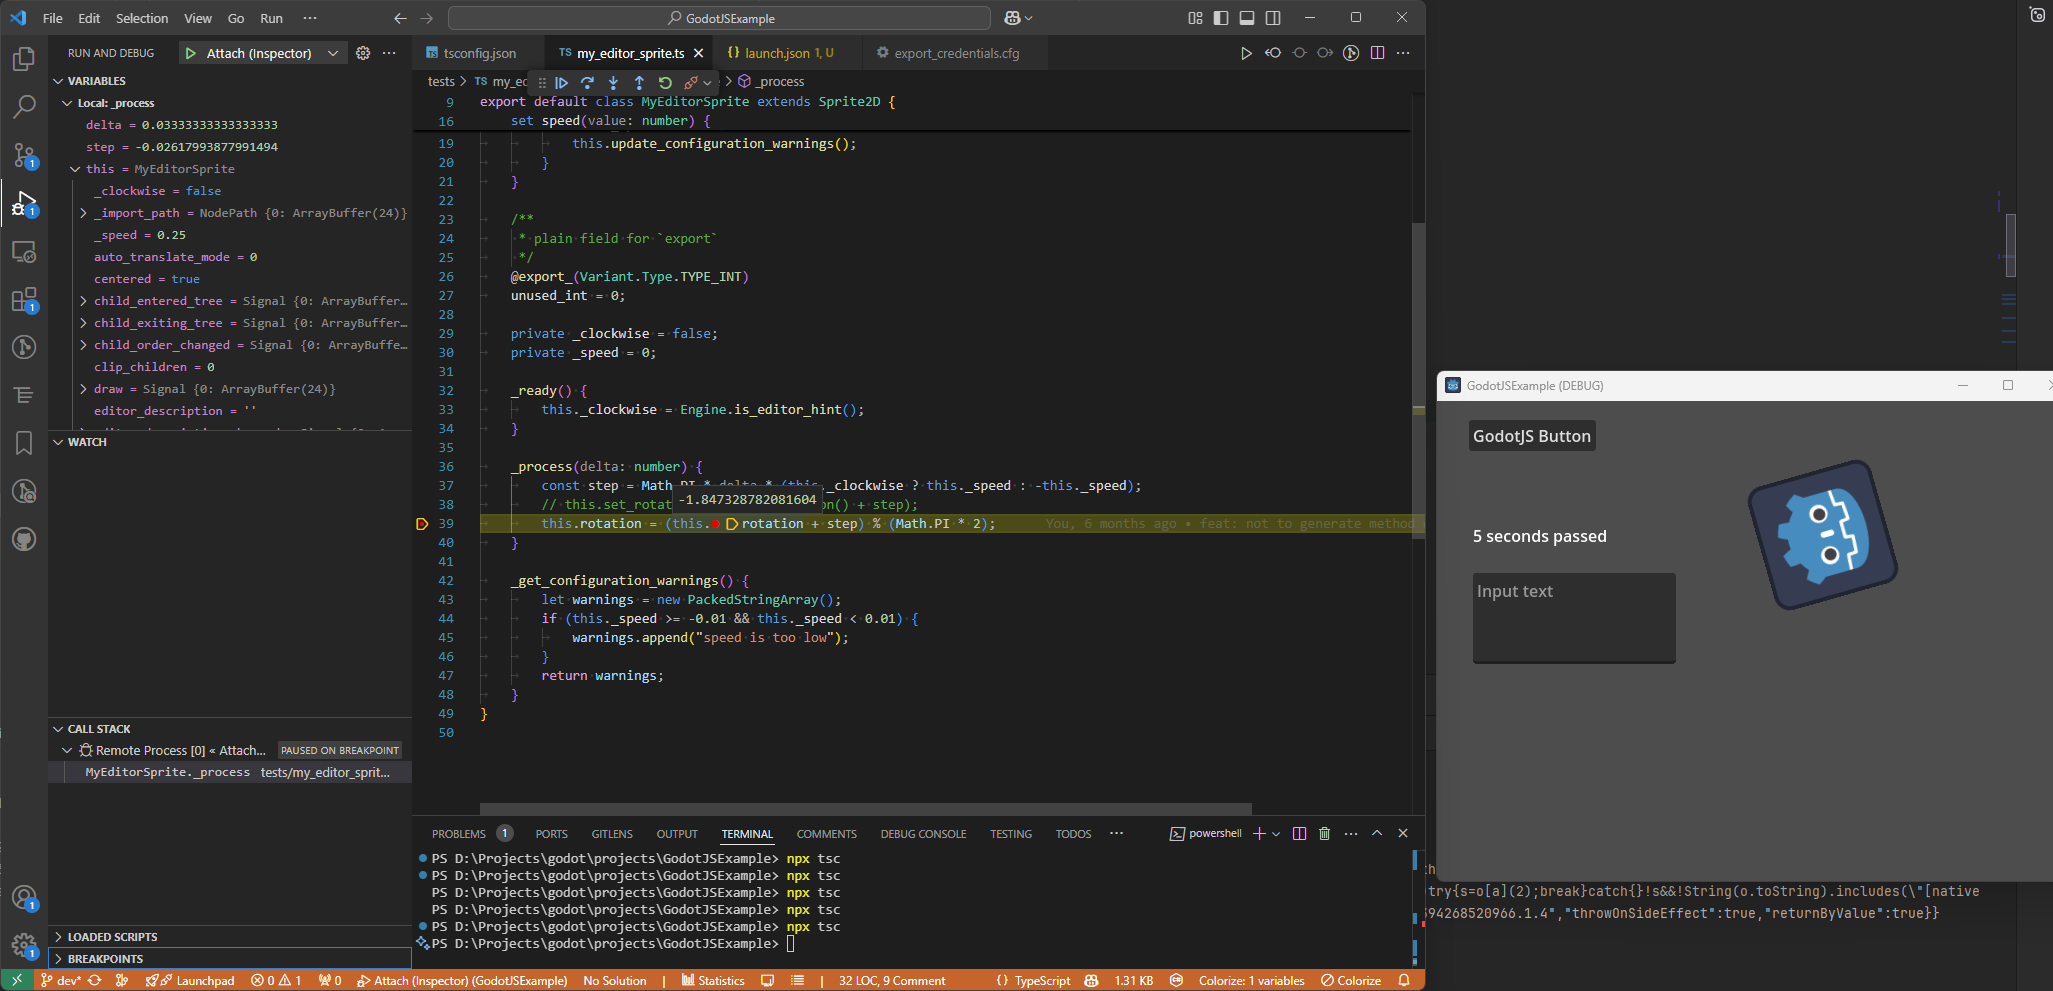Customize the editor layout
Screen dimensions: 2053x991
pyautogui.click(x=1195, y=18)
